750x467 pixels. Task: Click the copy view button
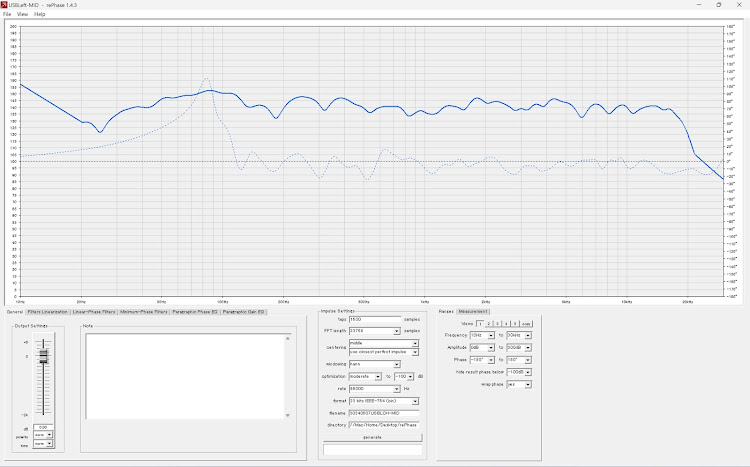[x=526, y=324]
